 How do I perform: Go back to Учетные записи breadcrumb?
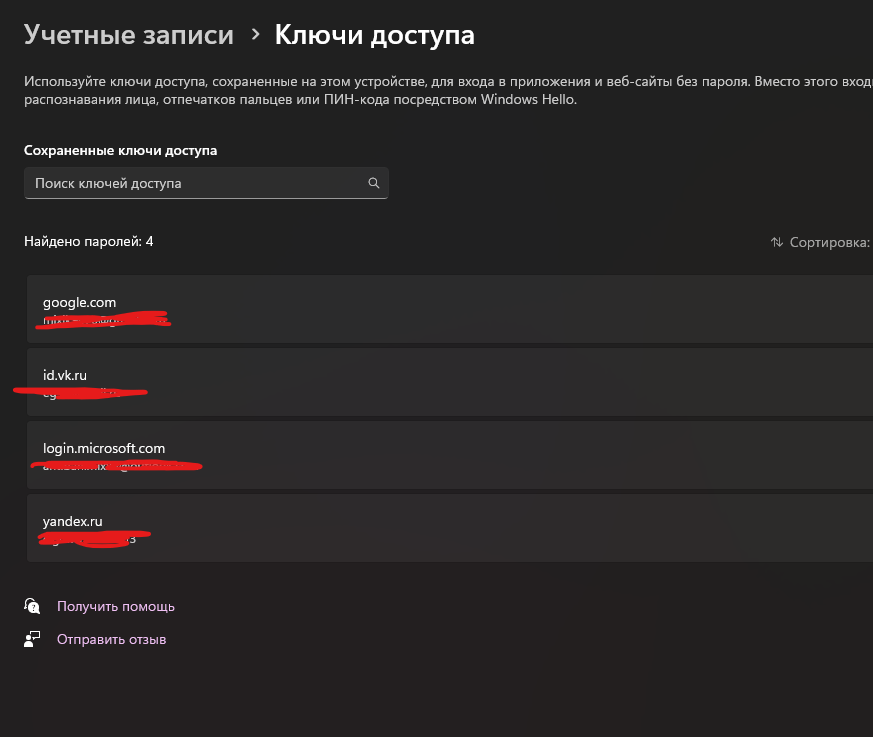[128, 35]
